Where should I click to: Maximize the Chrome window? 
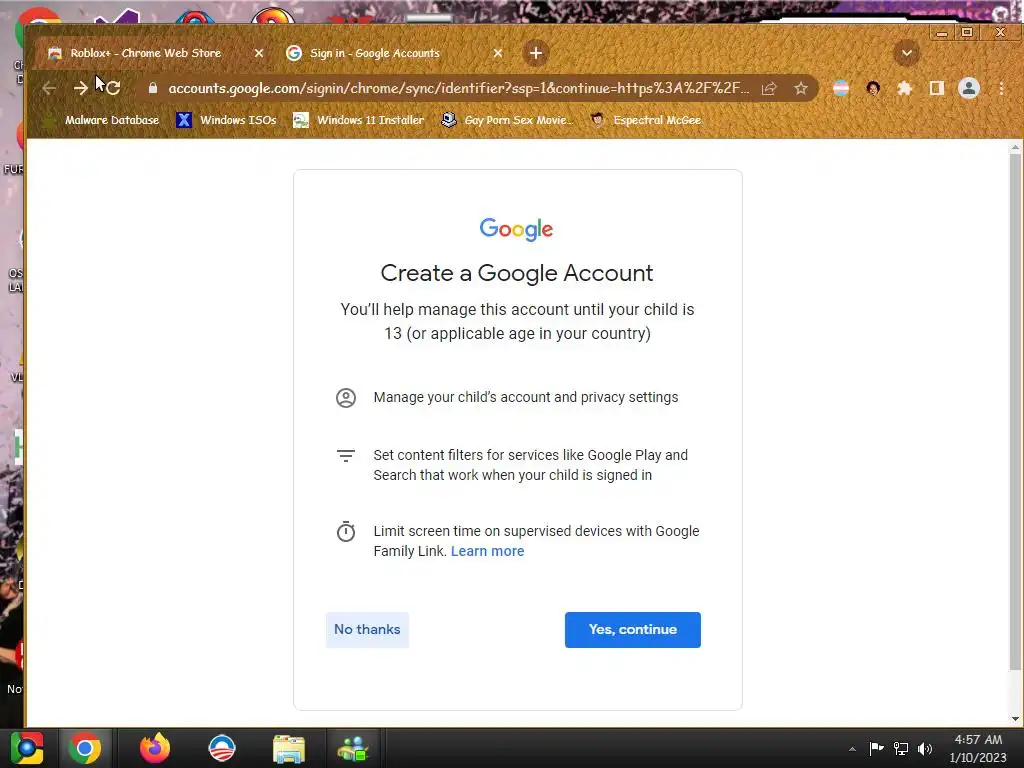(x=967, y=33)
